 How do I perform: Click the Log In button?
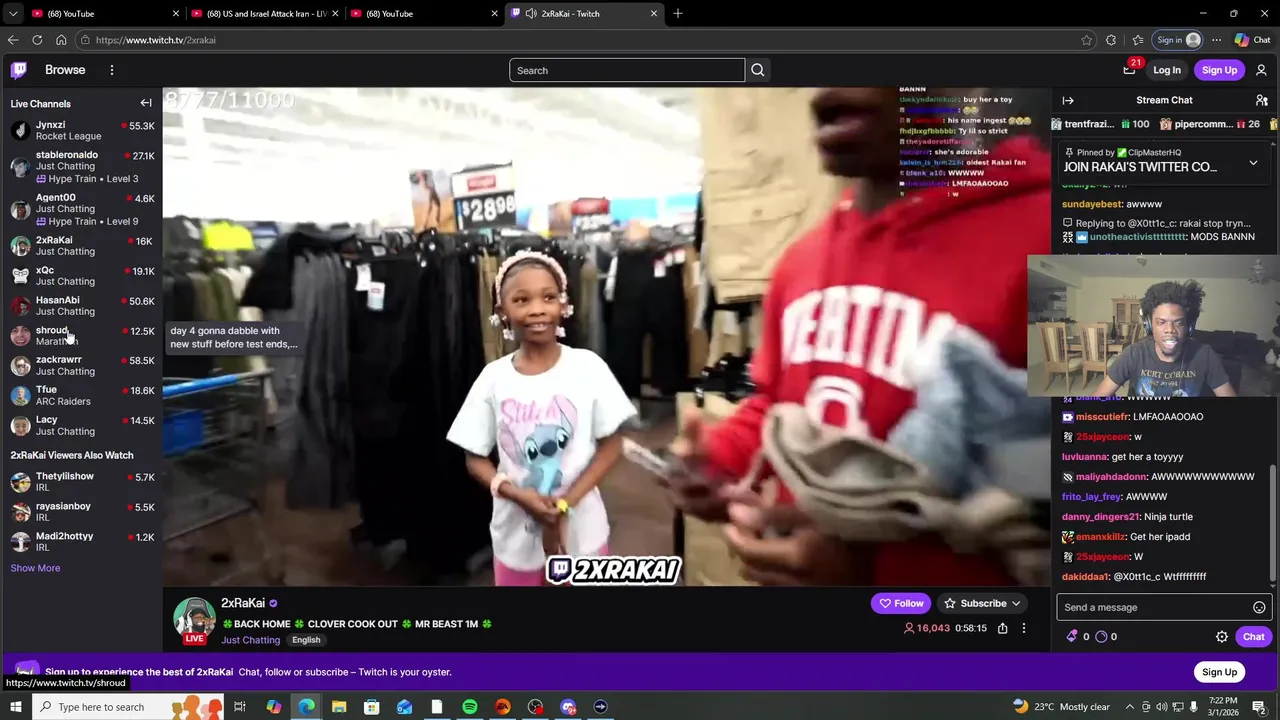coord(1167,70)
